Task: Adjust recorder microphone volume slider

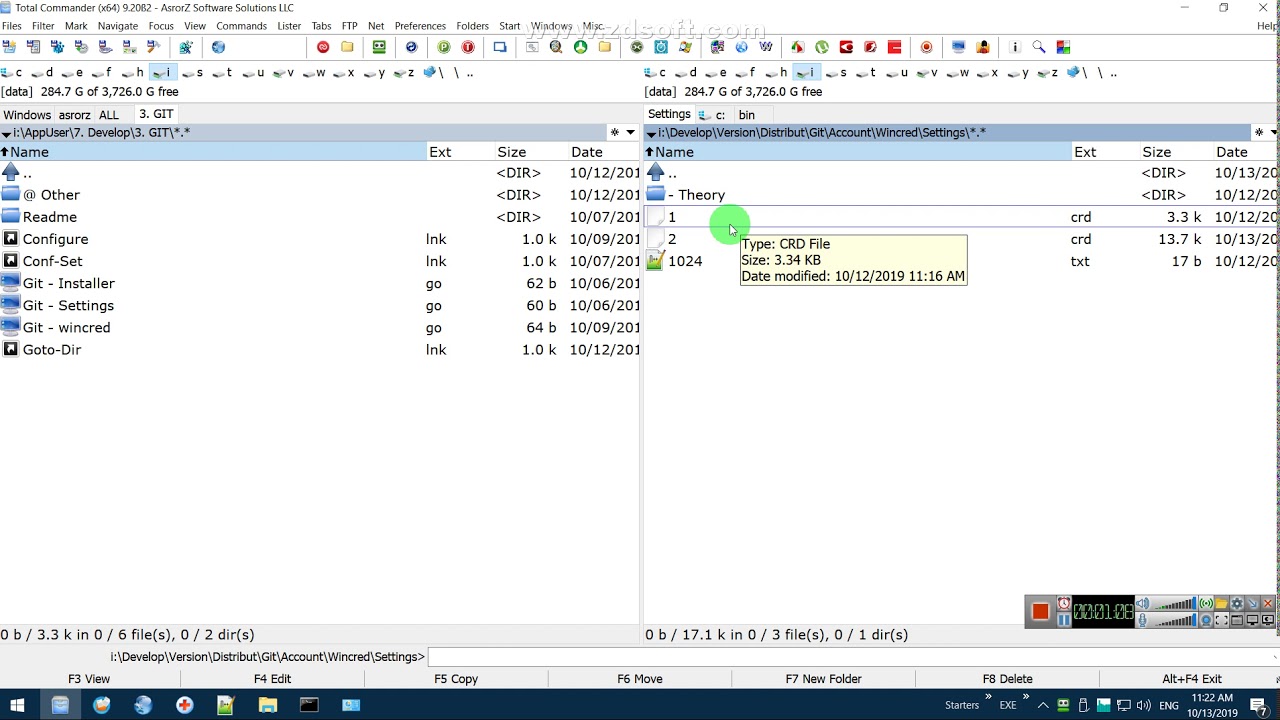Action: [x=1175, y=620]
